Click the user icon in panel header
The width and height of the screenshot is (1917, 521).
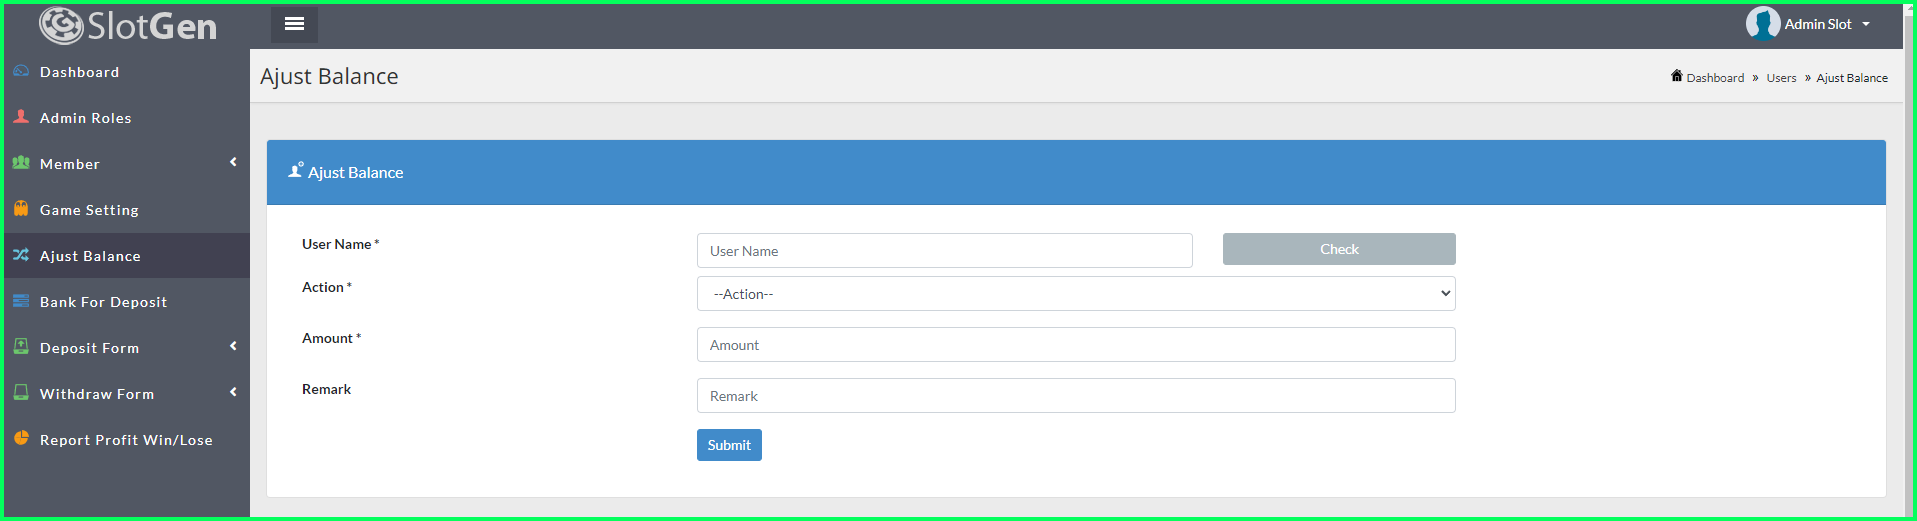296,171
